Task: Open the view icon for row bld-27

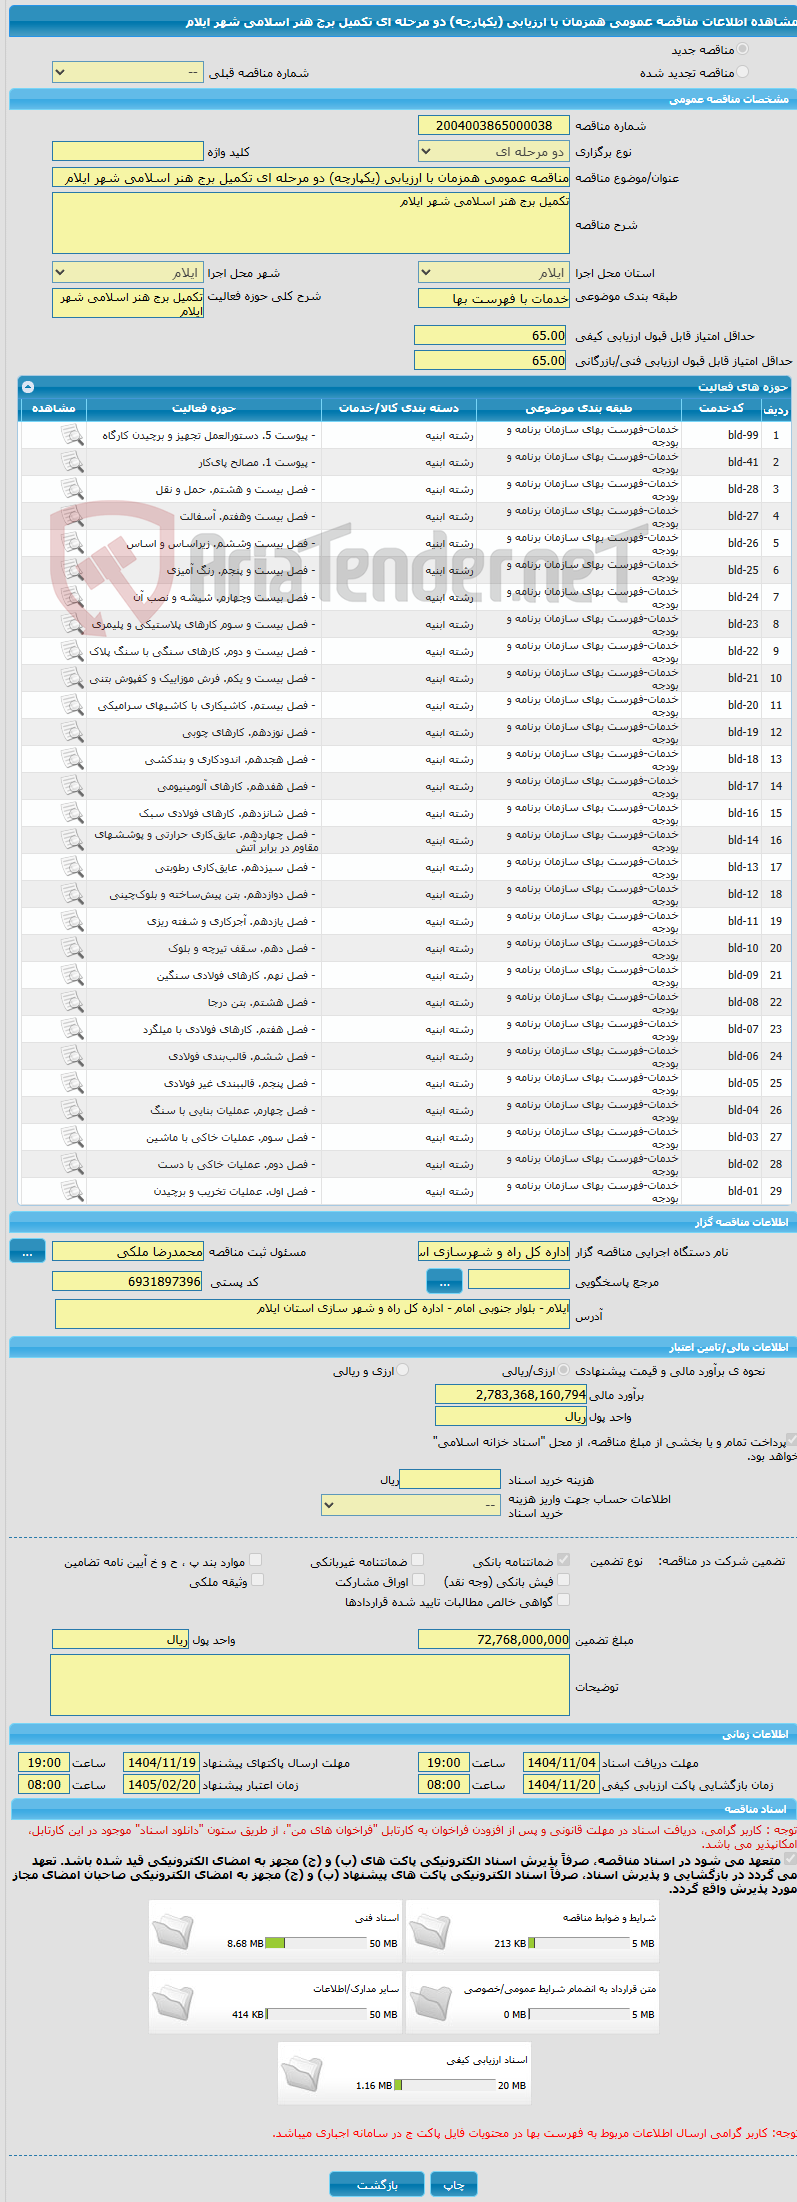Action: (x=72, y=516)
